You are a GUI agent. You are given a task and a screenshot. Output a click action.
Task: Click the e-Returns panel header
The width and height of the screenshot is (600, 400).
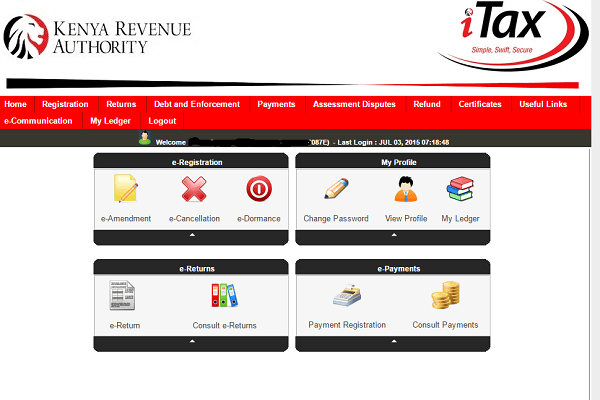(x=191, y=268)
